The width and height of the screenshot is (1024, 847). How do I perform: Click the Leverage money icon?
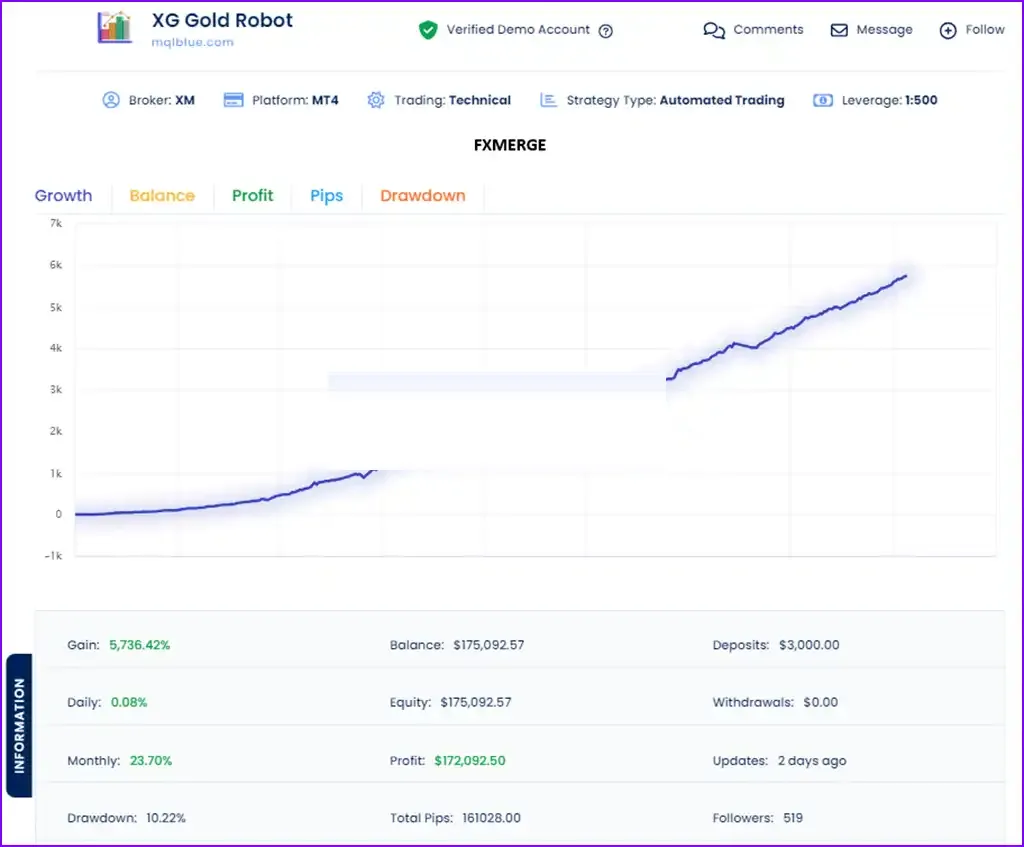pos(822,100)
